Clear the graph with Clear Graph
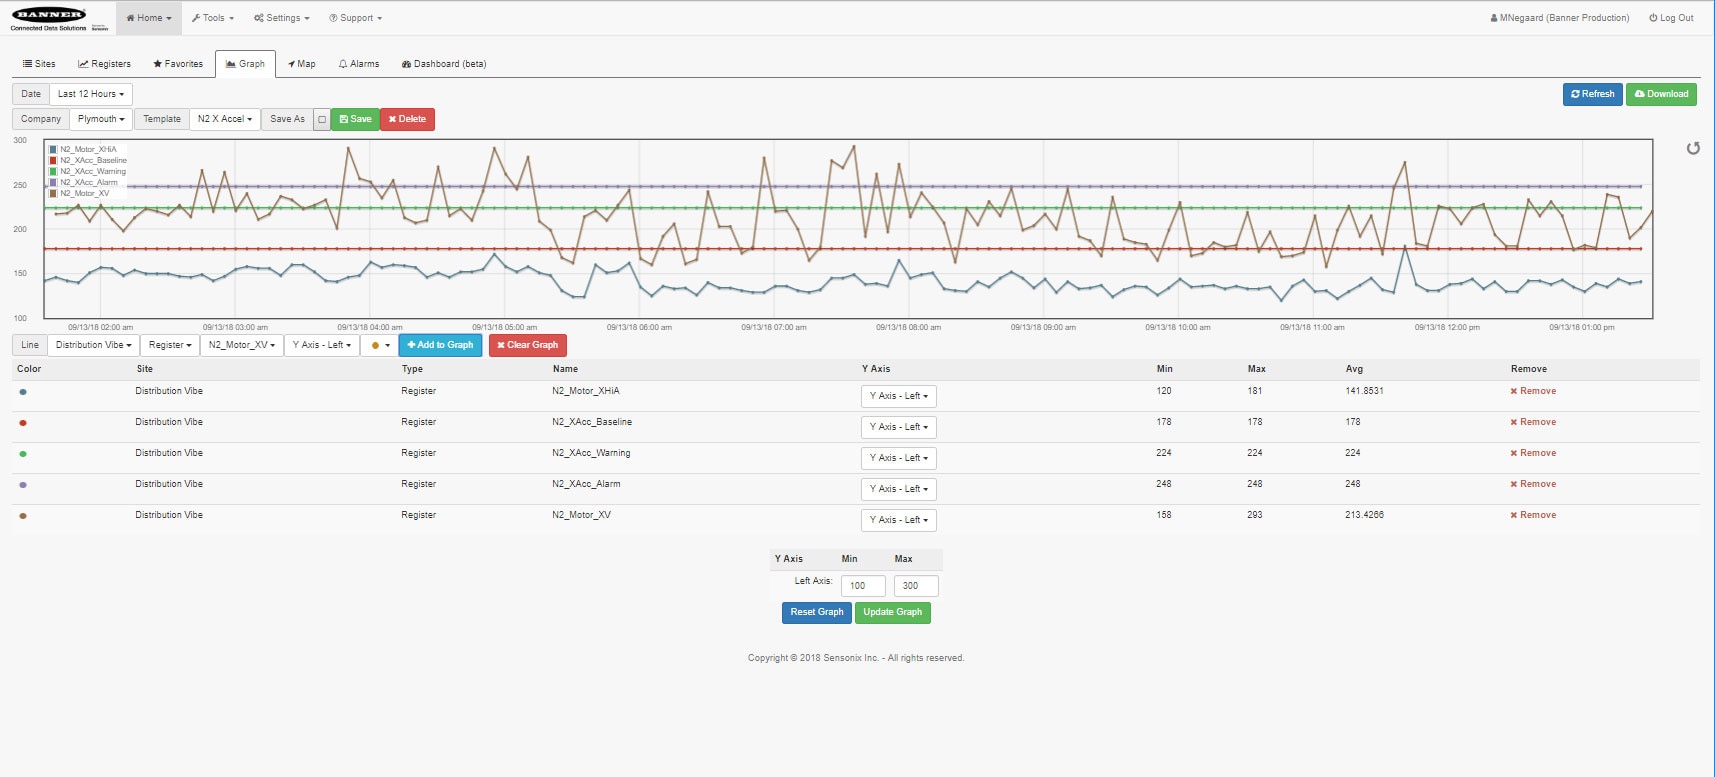 tap(527, 345)
